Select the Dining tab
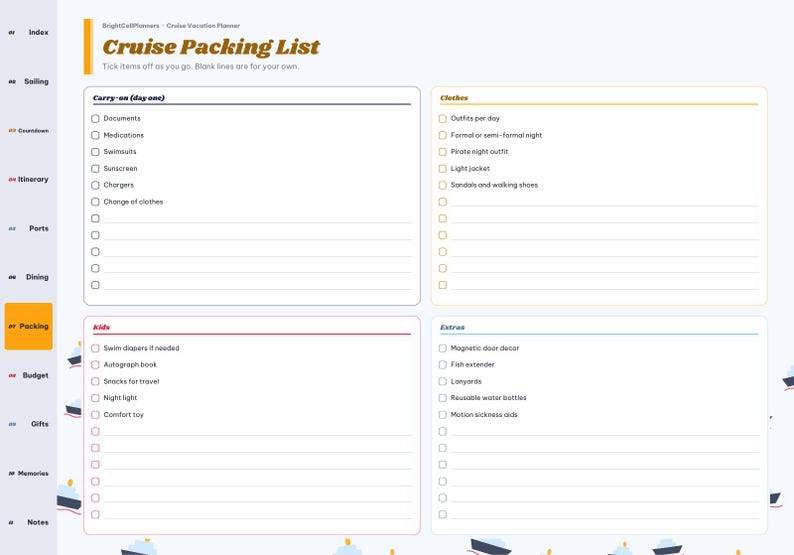This screenshot has height=555, width=794. 28,277
